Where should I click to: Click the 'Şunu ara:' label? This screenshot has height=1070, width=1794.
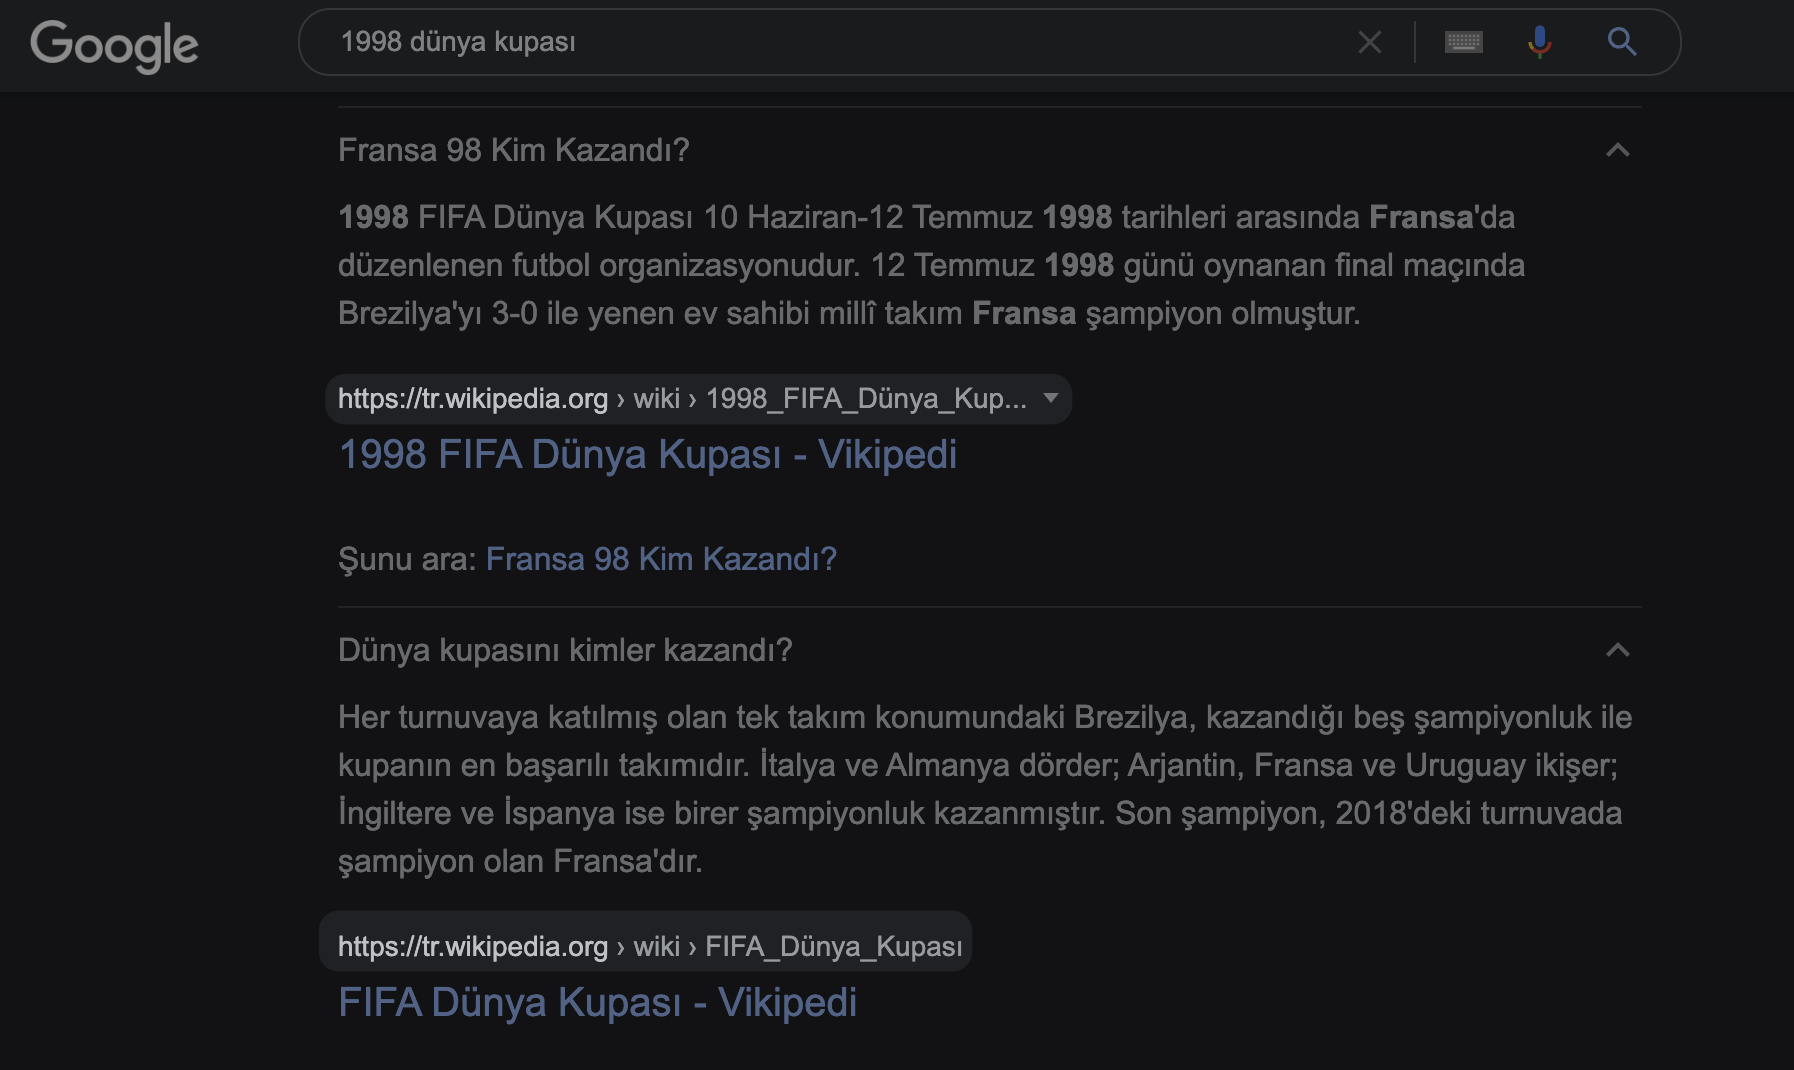pos(408,558)
